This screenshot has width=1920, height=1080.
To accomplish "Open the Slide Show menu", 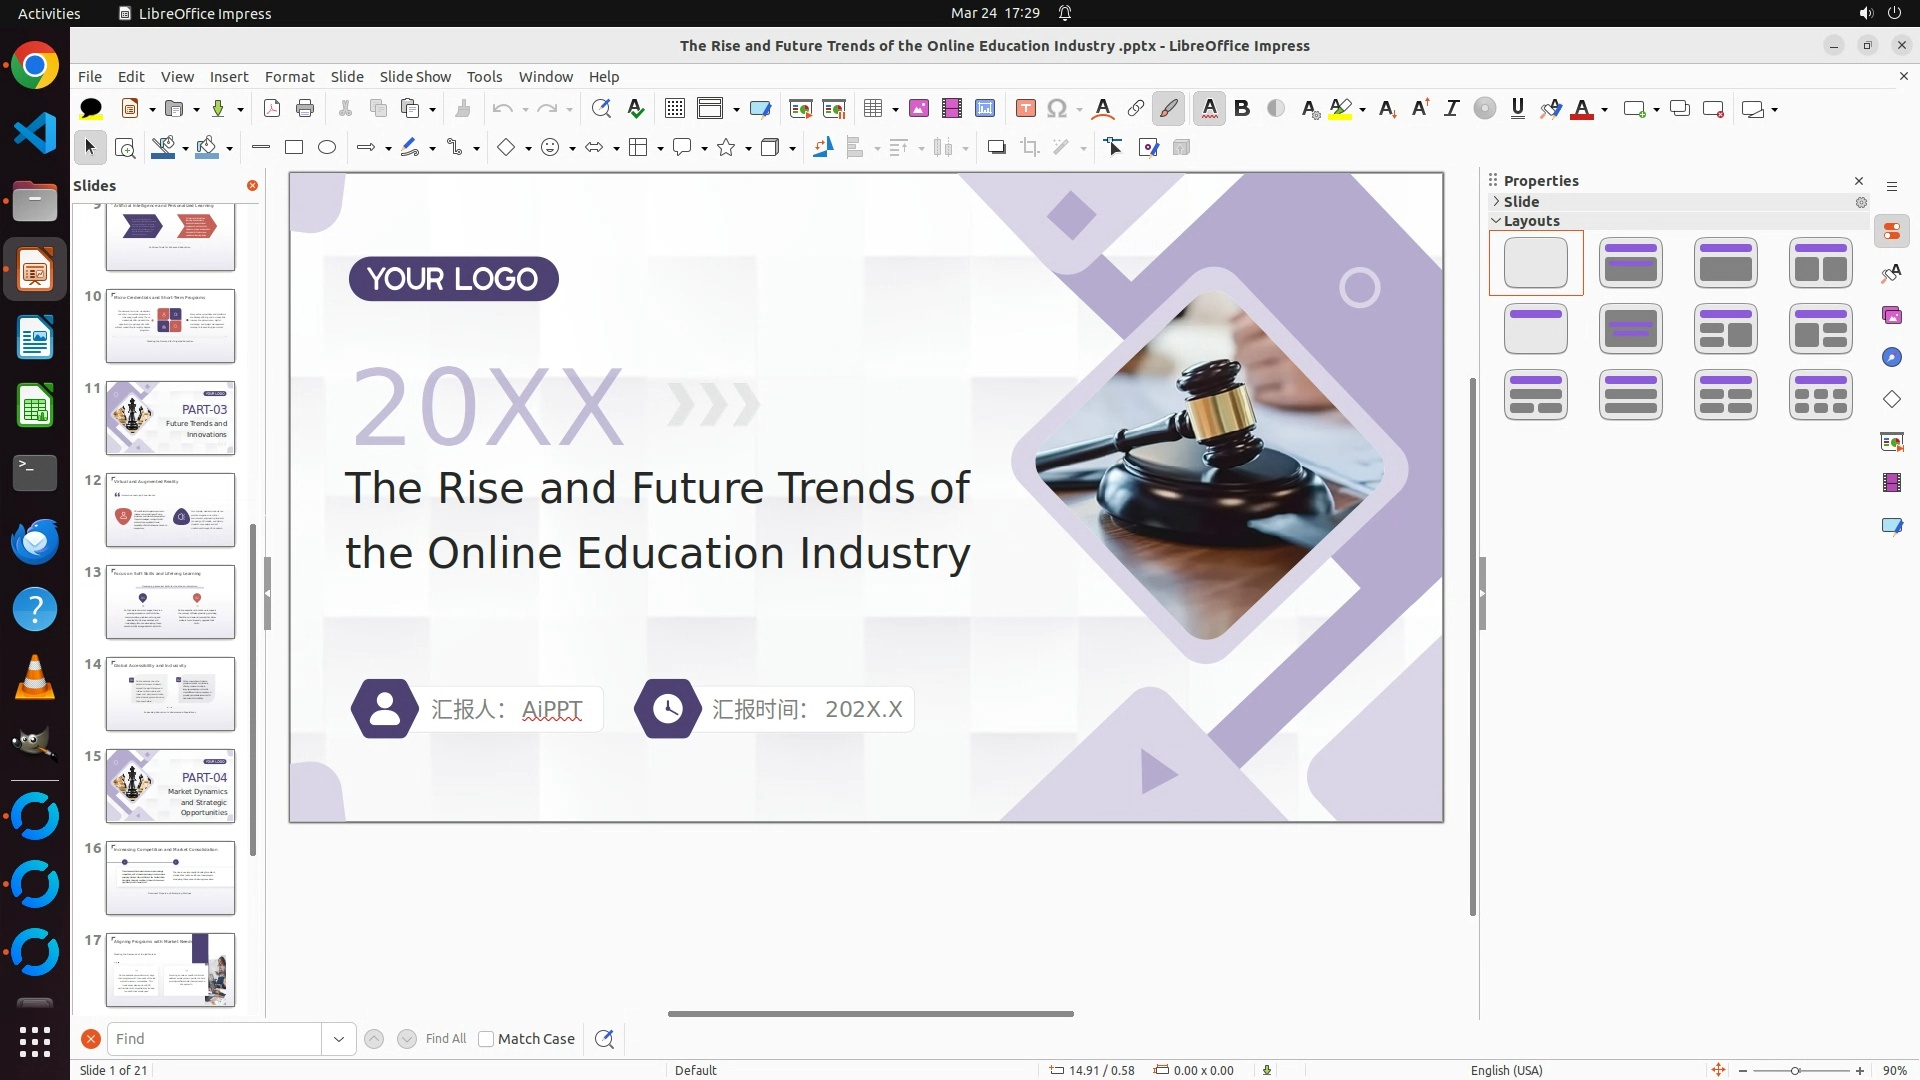I will 415,77.
